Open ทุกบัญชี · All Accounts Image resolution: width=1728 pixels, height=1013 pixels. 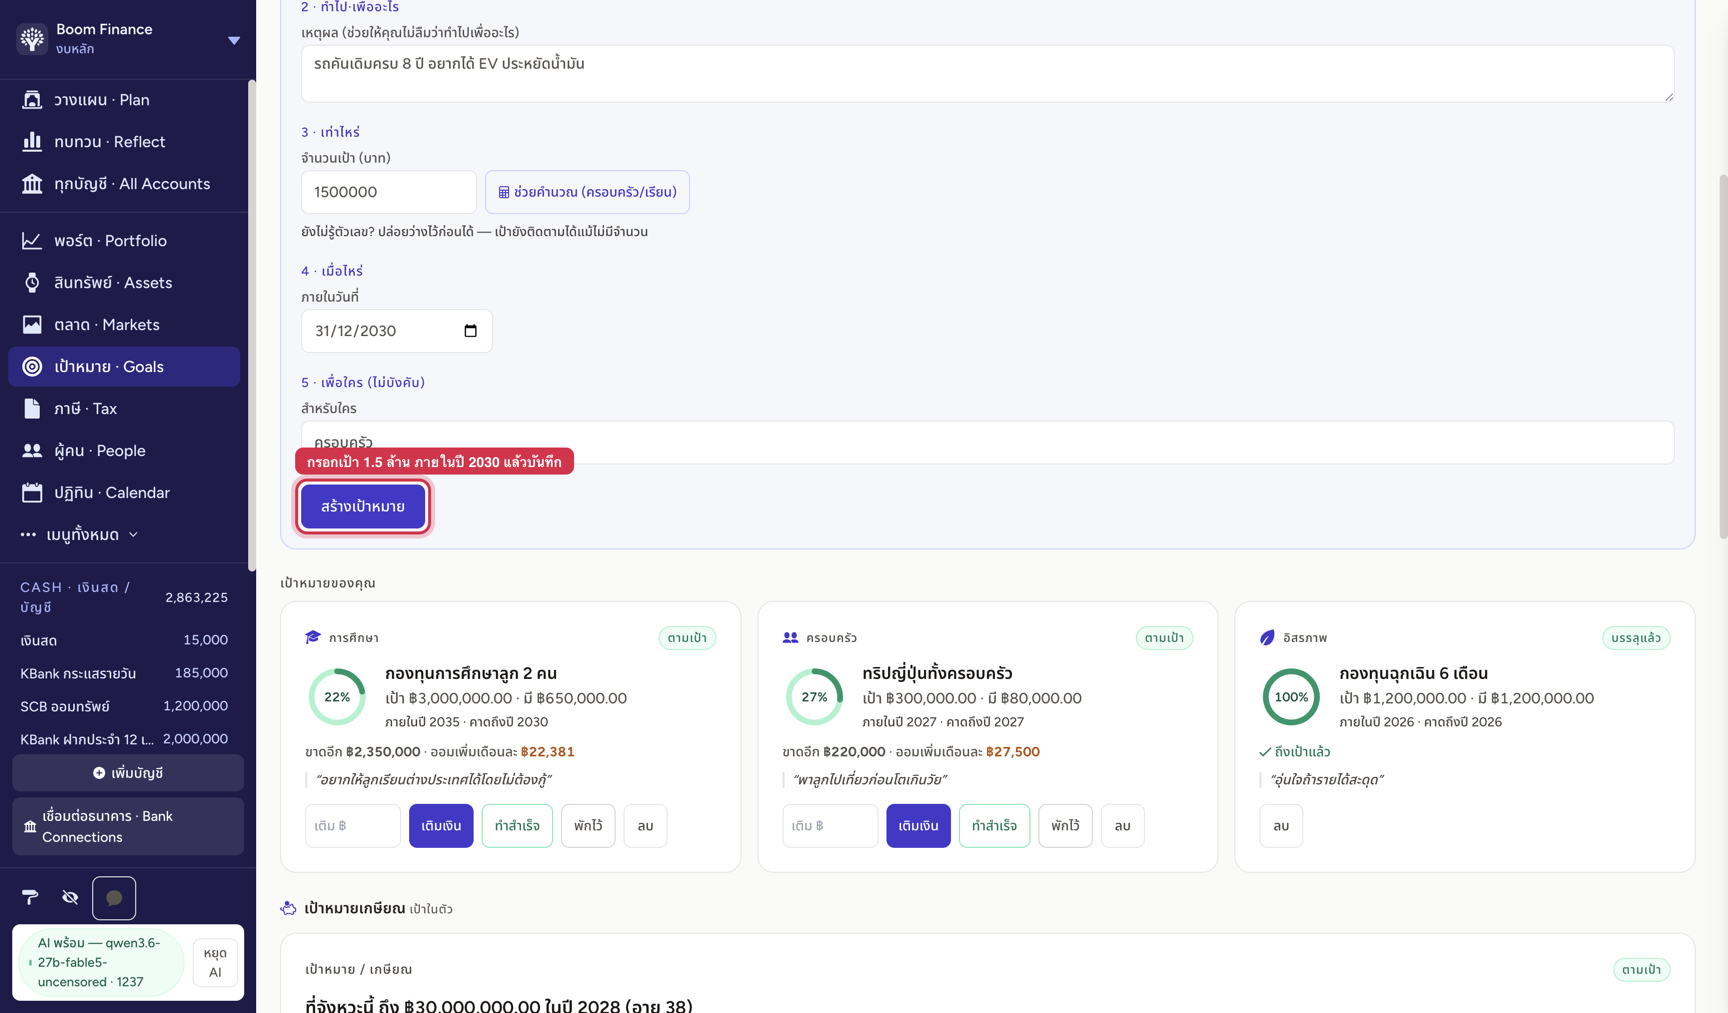124,184
